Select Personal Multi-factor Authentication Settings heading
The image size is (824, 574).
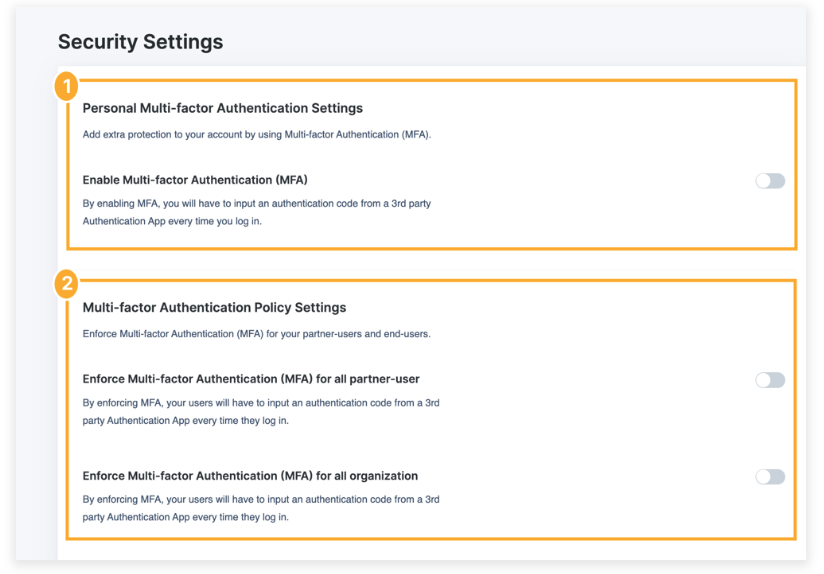point(222,108)
